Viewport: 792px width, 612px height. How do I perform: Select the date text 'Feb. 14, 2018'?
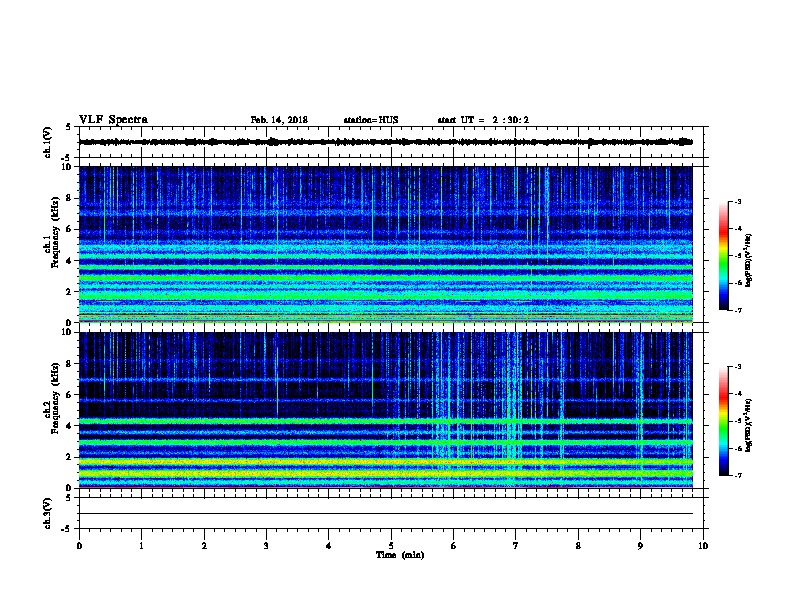coord(279,120)
